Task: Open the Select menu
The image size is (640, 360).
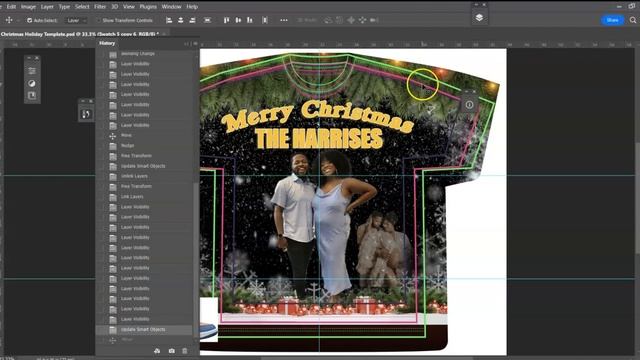Action: 82,7
